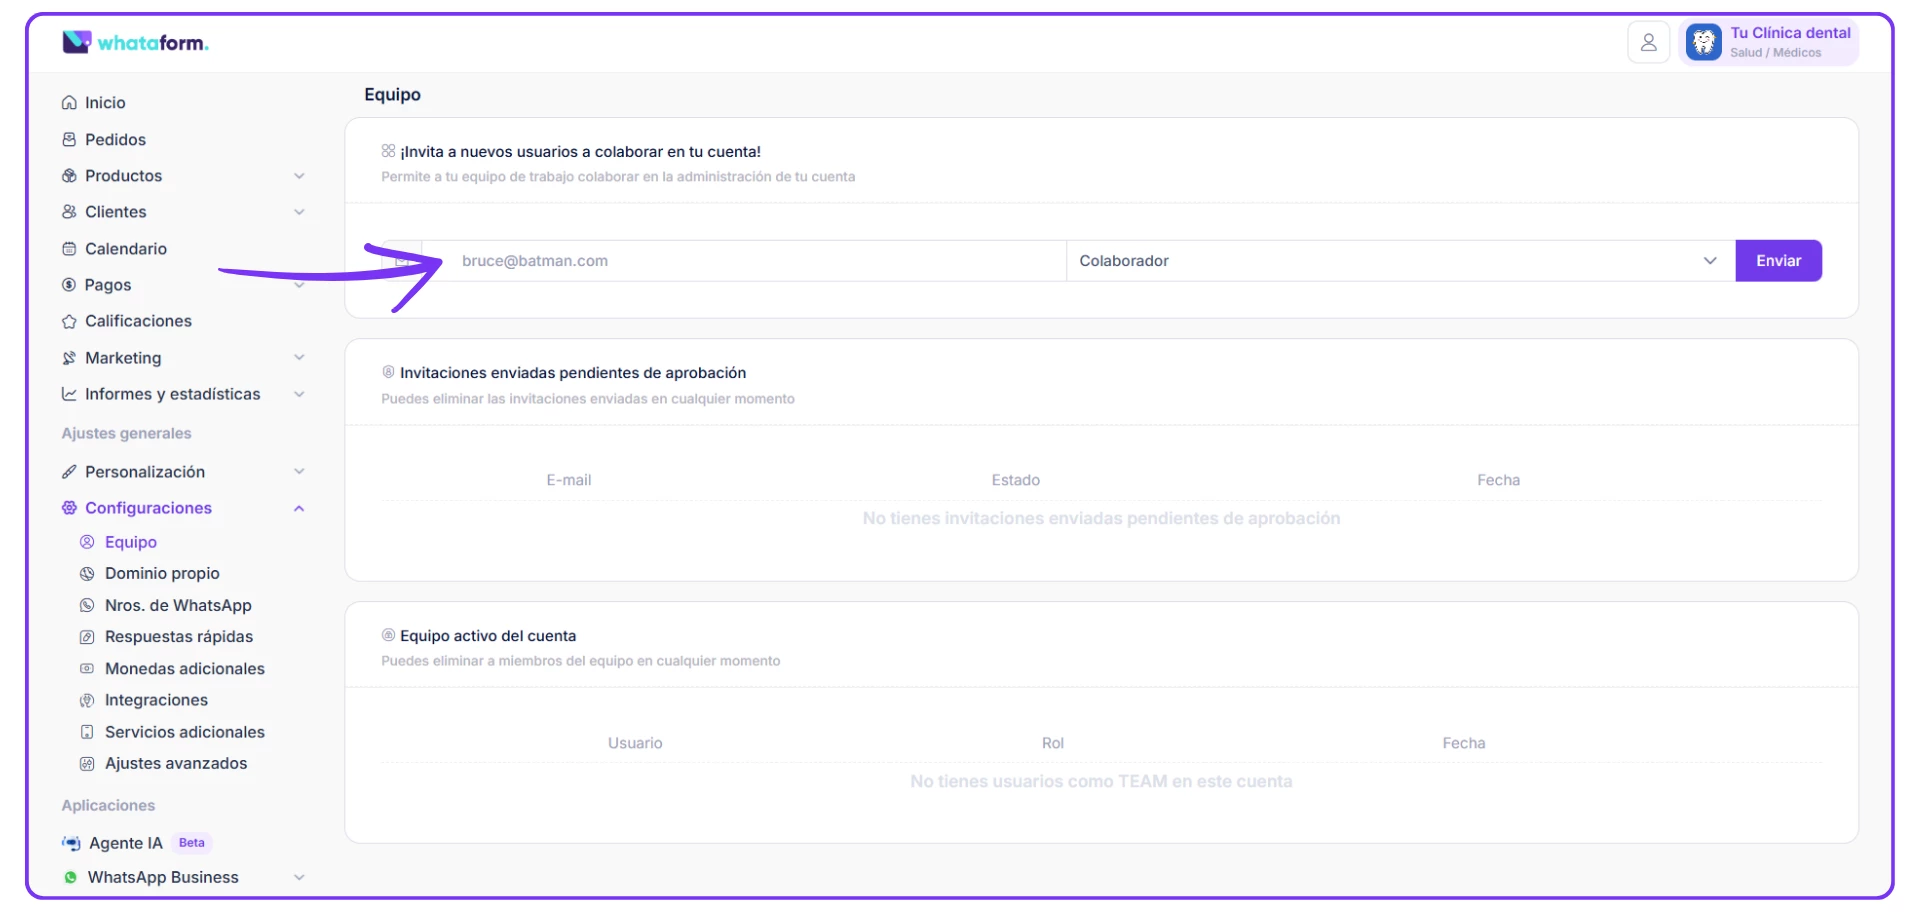Click the Agente IA robot icon
The height and width of the screenshot is (912, 1920).
tap(71, 844)
